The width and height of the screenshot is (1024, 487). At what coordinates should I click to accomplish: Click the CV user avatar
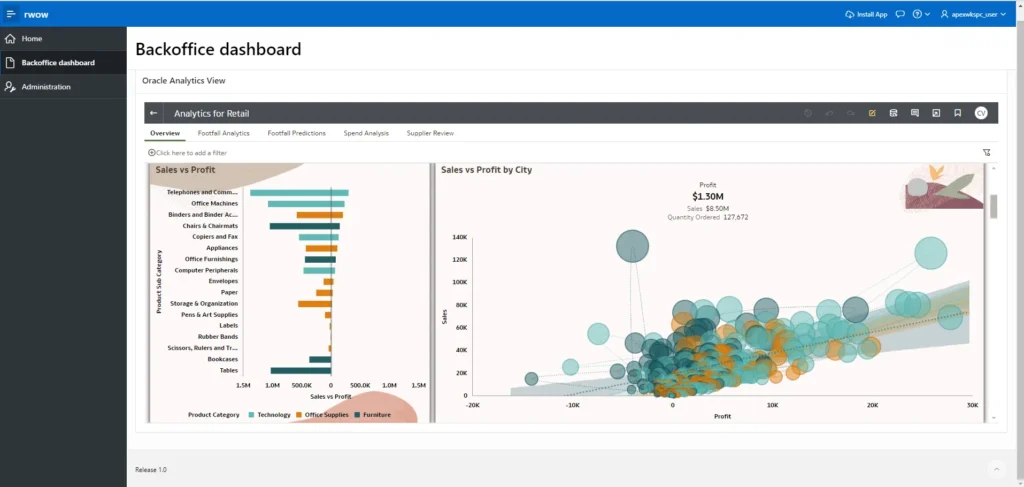point(981,113)
